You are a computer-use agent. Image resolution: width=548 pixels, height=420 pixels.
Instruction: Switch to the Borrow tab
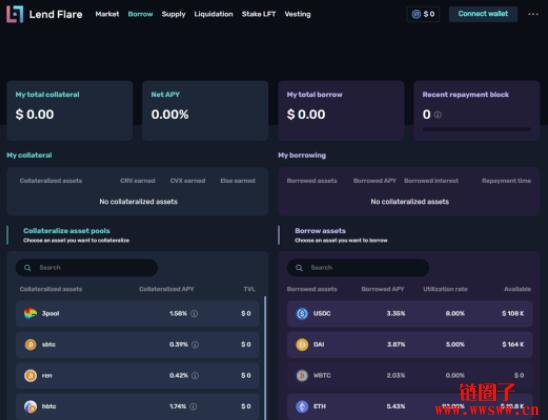coord(140,14)
